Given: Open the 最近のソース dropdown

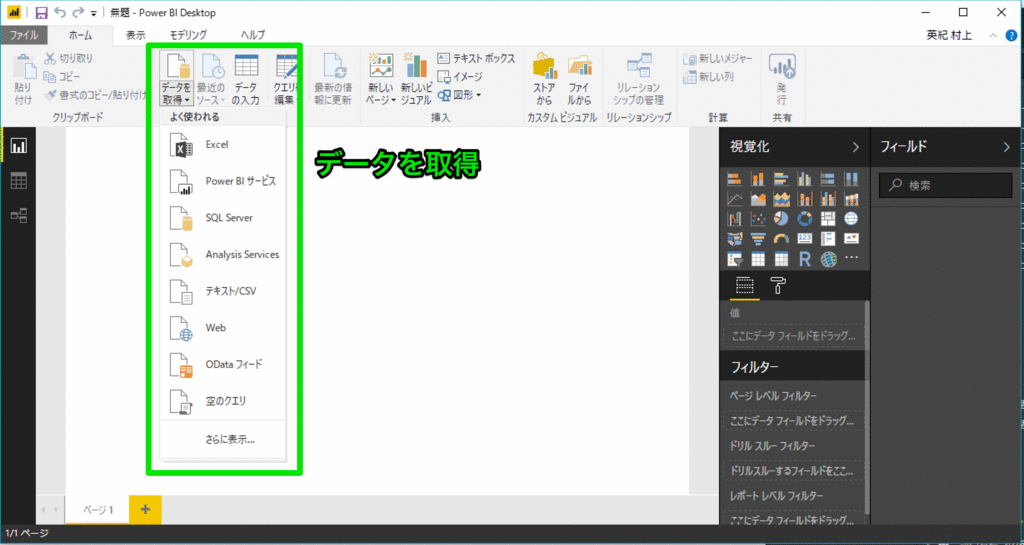Looking at the screenshot, I should click(212, 79).
